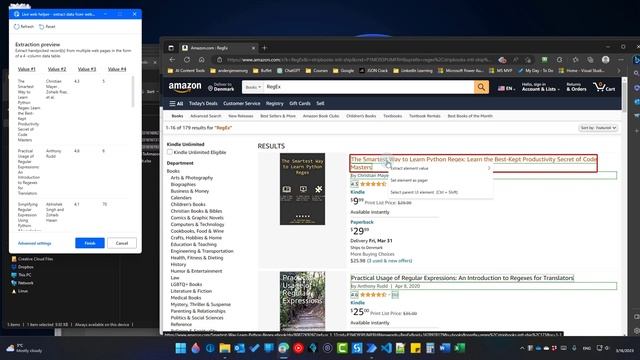Open the Books search category dropdown
The image size is (640, 360).
click(253, 87)
